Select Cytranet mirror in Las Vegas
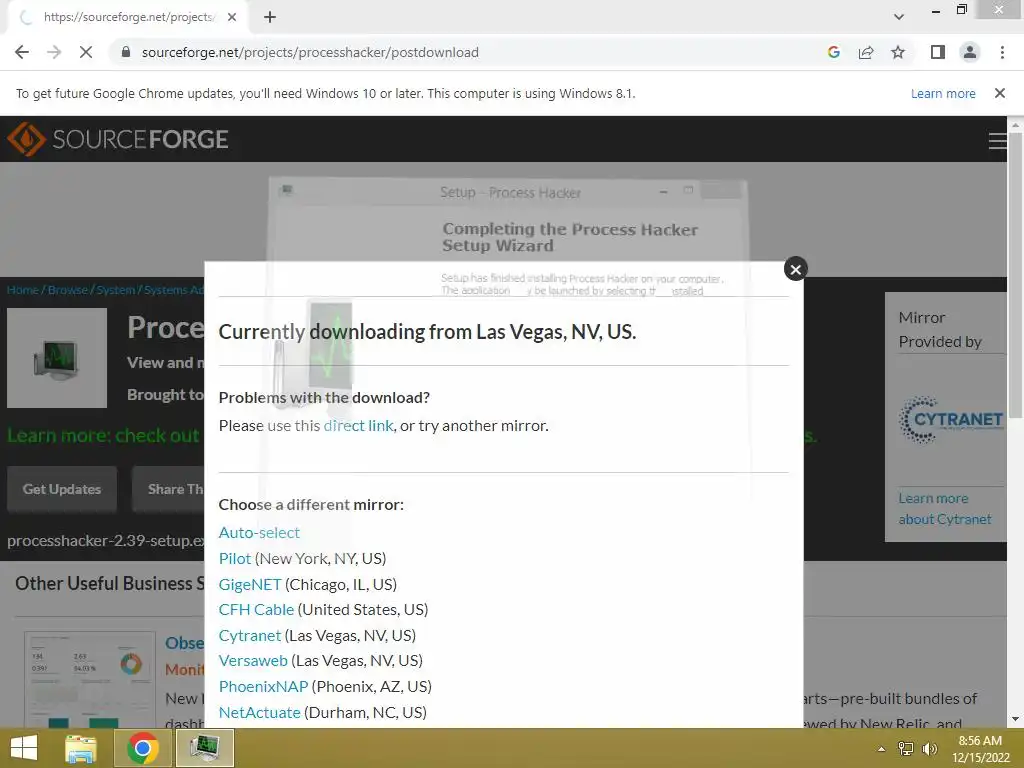The image size is (1024, 768). point(249,635)
